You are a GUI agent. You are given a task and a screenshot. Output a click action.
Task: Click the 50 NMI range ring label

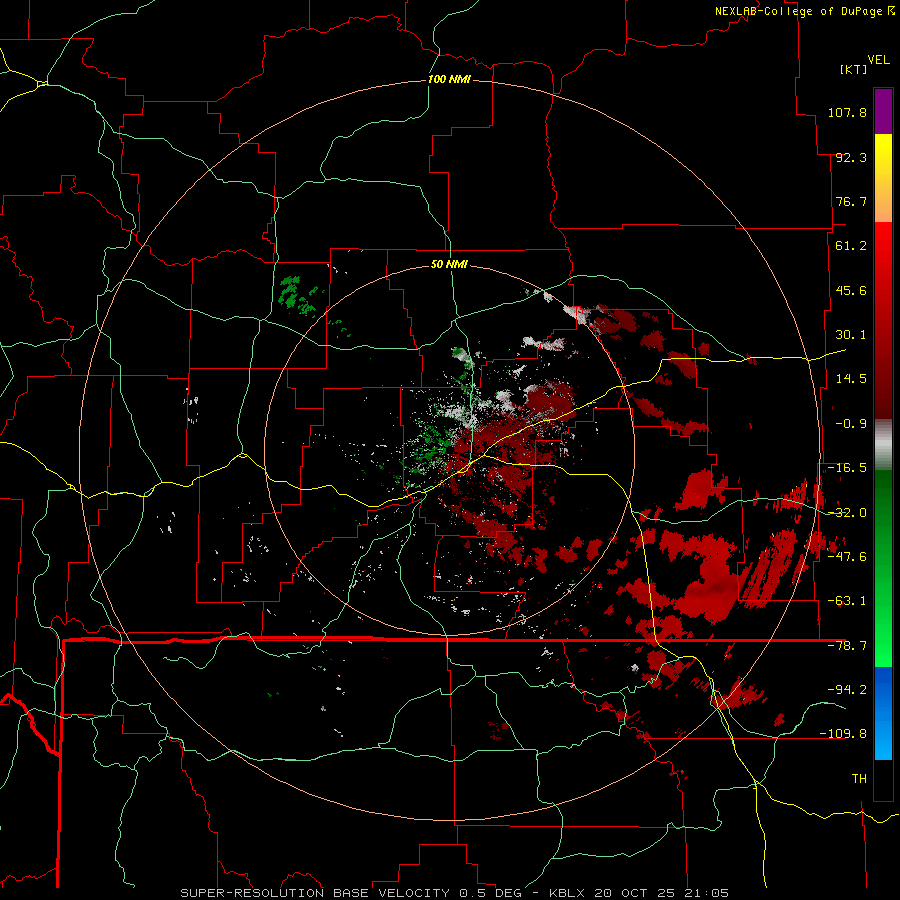coord(449,265)
